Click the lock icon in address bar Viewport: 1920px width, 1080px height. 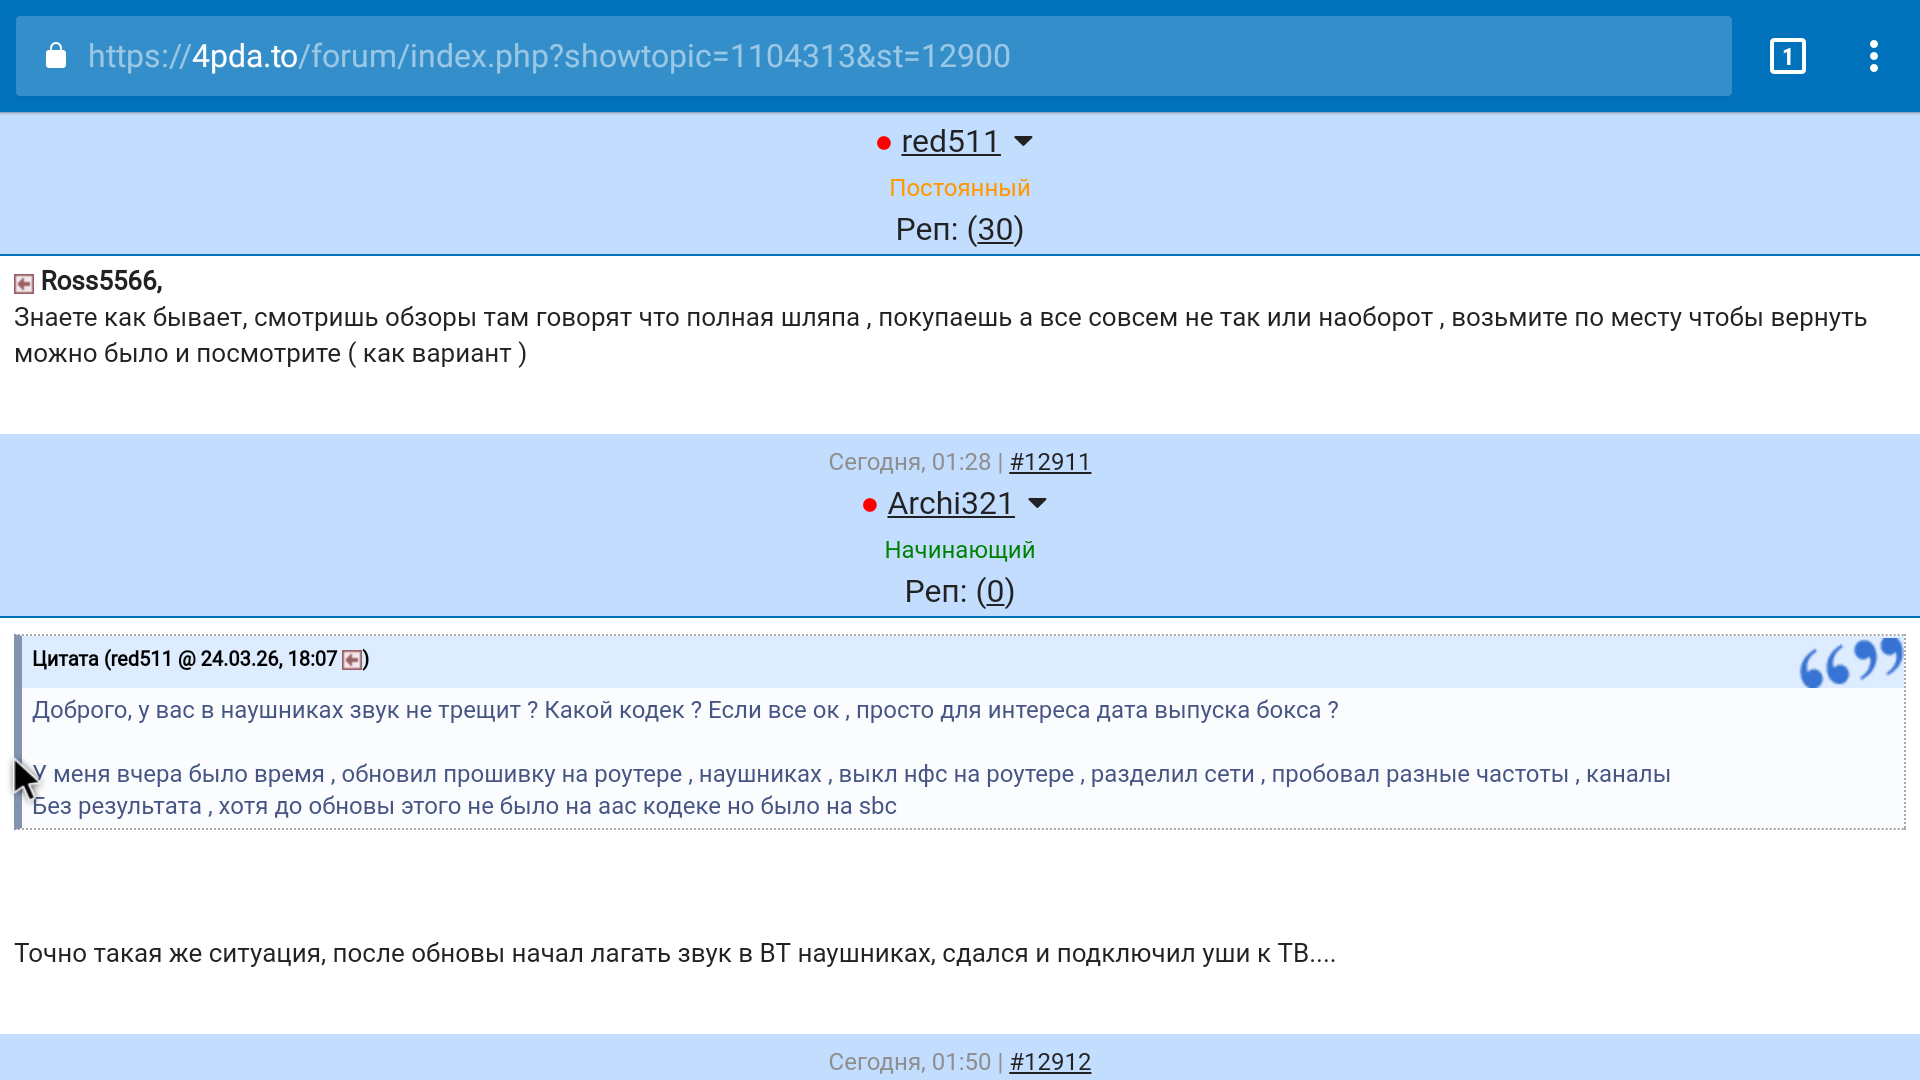pos(56,56)
